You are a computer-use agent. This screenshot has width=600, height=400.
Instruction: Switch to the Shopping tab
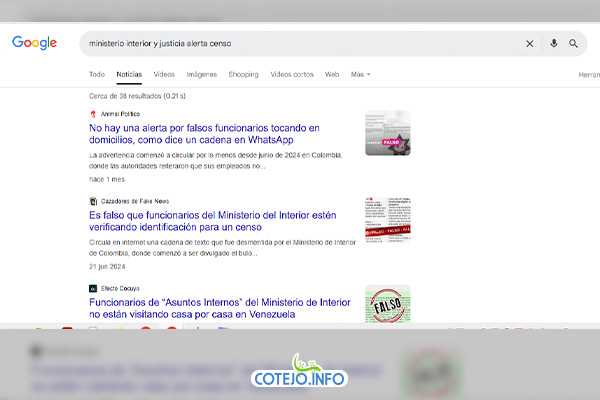click(243, 74)
